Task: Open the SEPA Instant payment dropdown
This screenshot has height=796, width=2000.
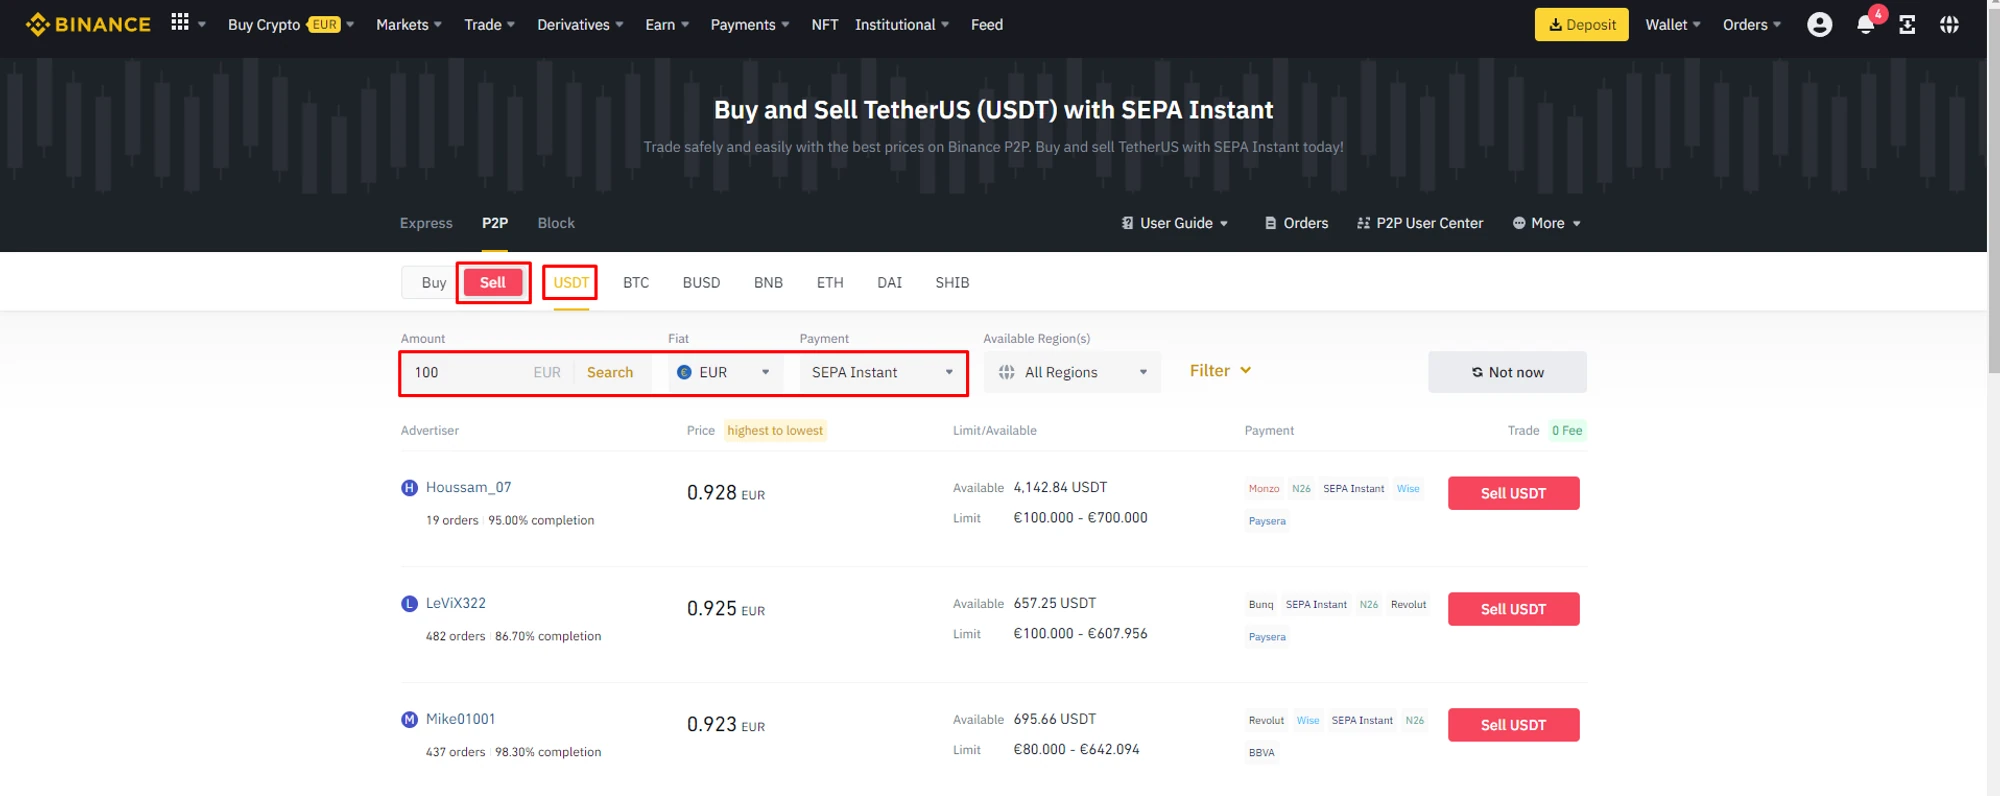Action: point(882,372)
